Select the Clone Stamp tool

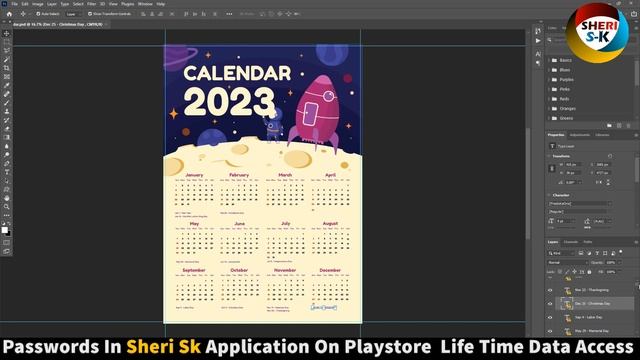(7, 111)
